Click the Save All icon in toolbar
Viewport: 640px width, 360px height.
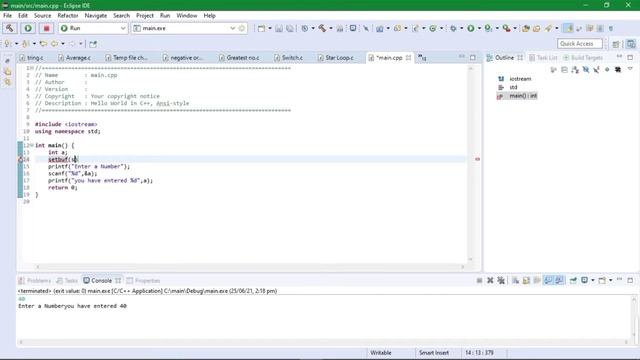pyautogui.click(x=289, y=28)
